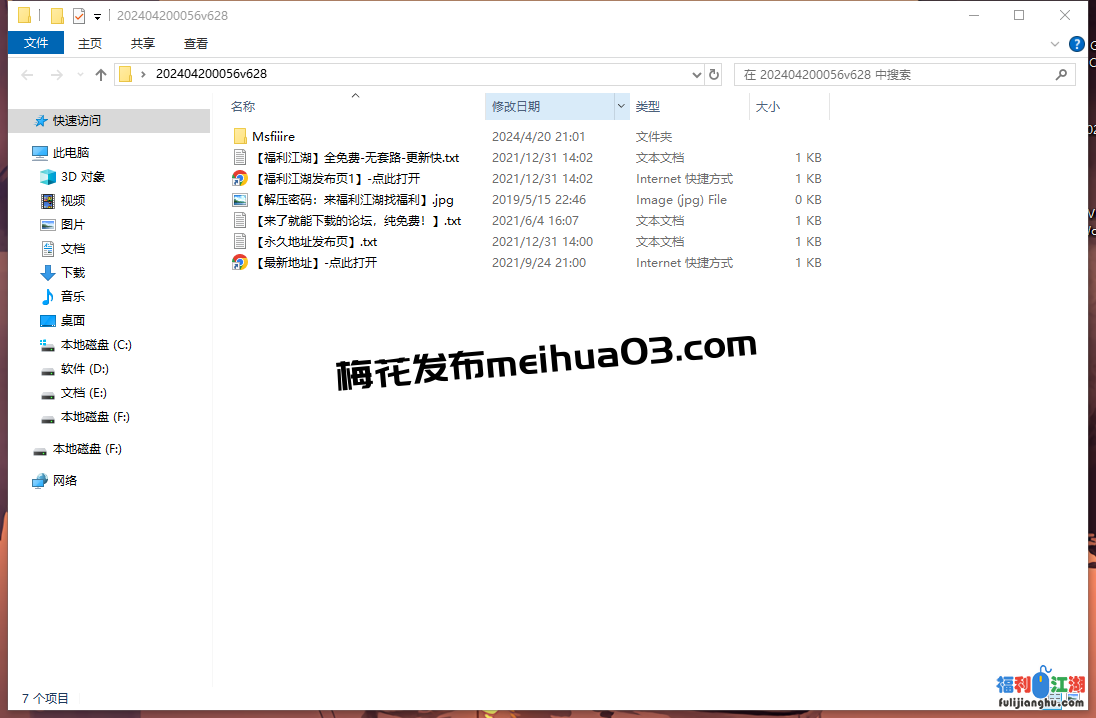Expand the ribbon with chevron
Screen dimensions: 1096x718
1055,44
